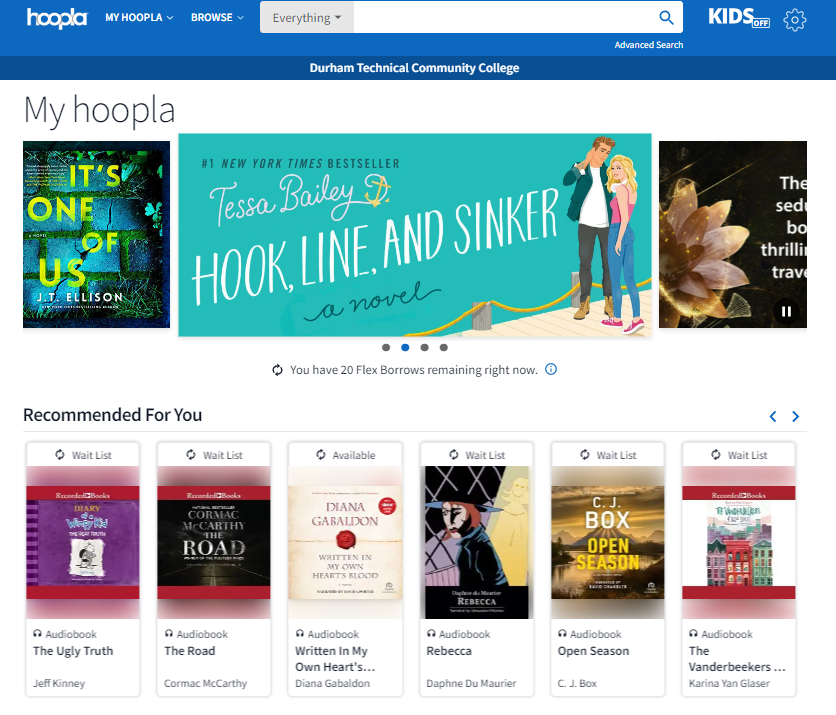
Task: Open Rebecca title link
Action: pyautogui.click(x=449, y=651)
